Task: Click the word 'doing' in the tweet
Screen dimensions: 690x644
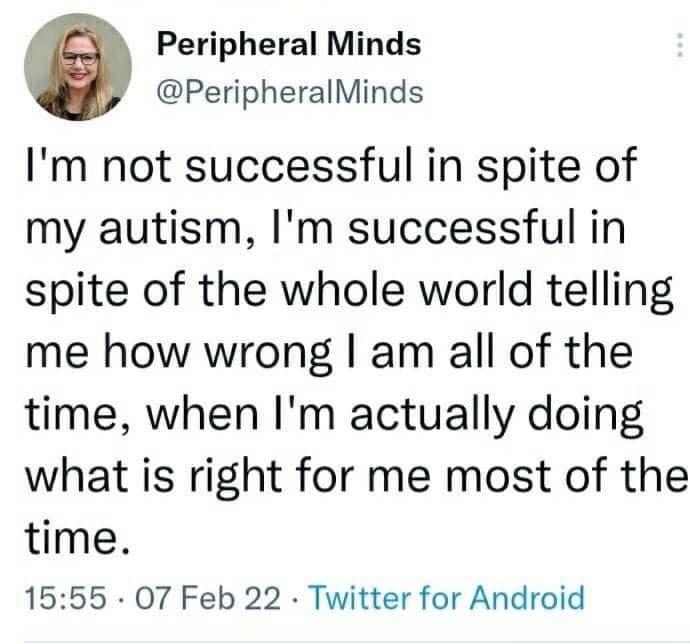Action: pyautogui.click(x=586, y=416)
